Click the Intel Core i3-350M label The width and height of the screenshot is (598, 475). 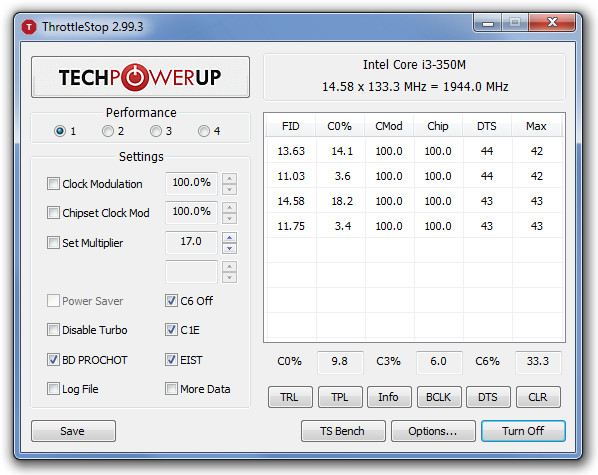(415, 65)
